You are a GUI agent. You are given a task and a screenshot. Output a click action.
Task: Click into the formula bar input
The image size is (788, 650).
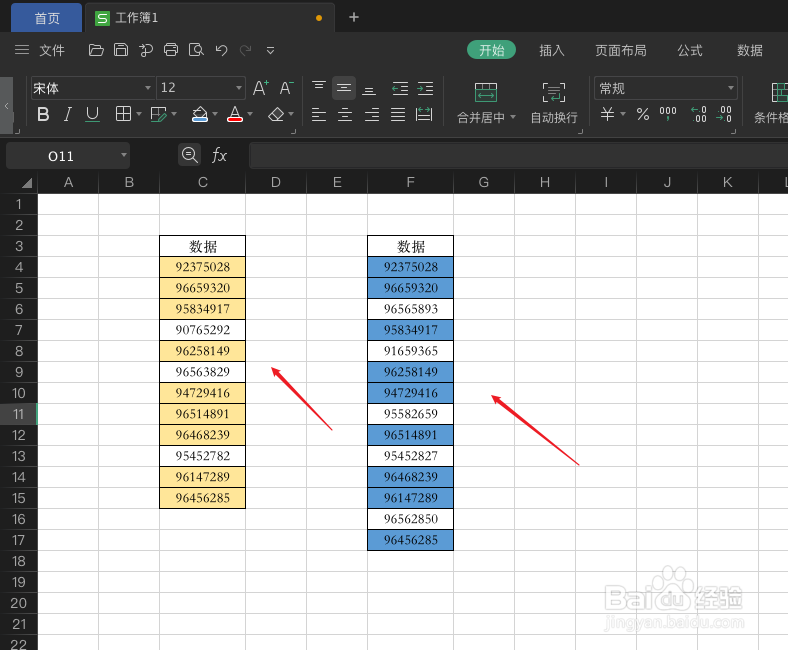pyautogui.click(x=518, y=155)
